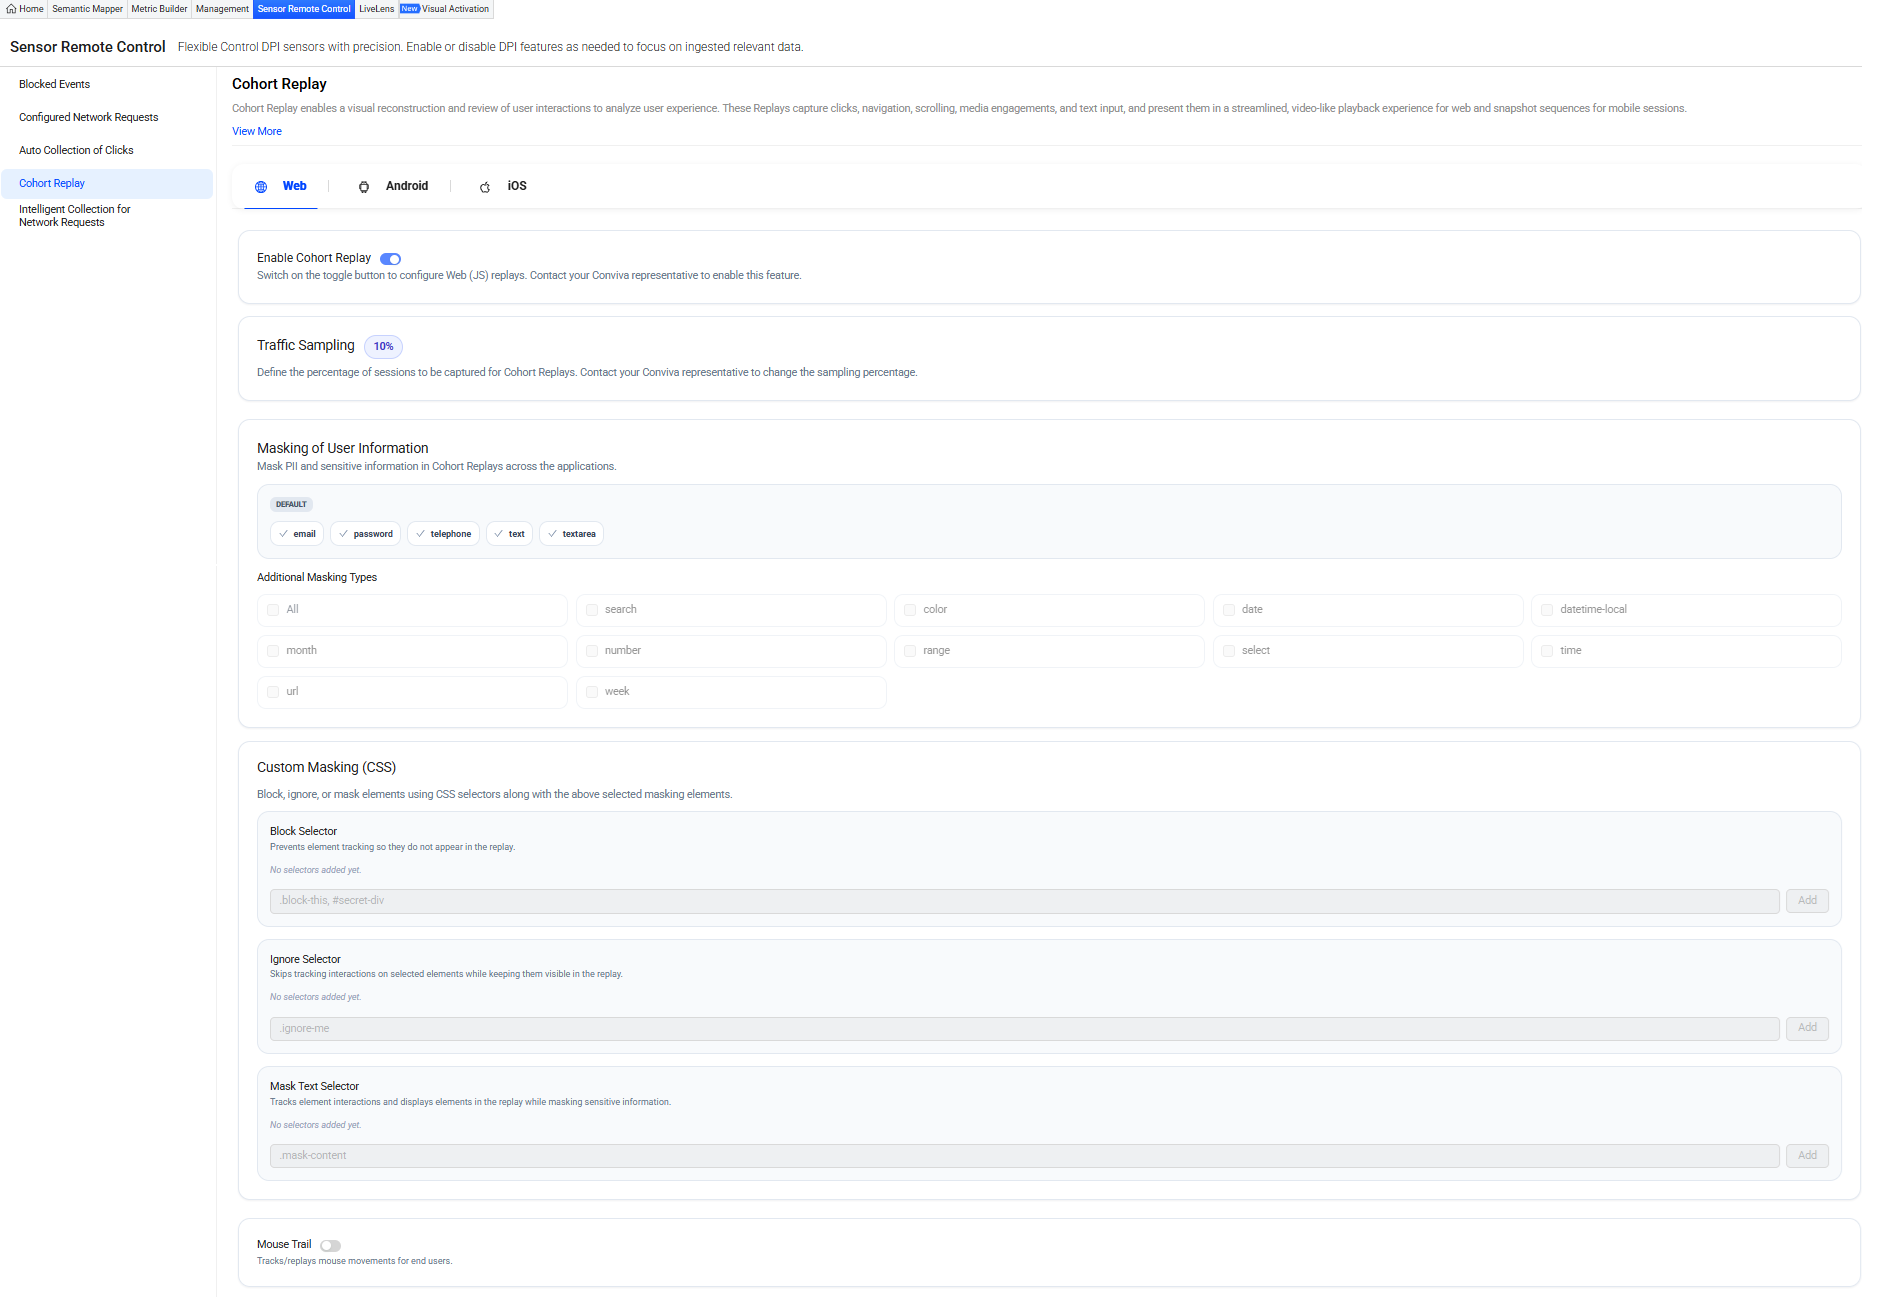Toggle the Enable Cohort Replay switch
This screenshot has width=1883, height=1297.
(x=390, y=259)
